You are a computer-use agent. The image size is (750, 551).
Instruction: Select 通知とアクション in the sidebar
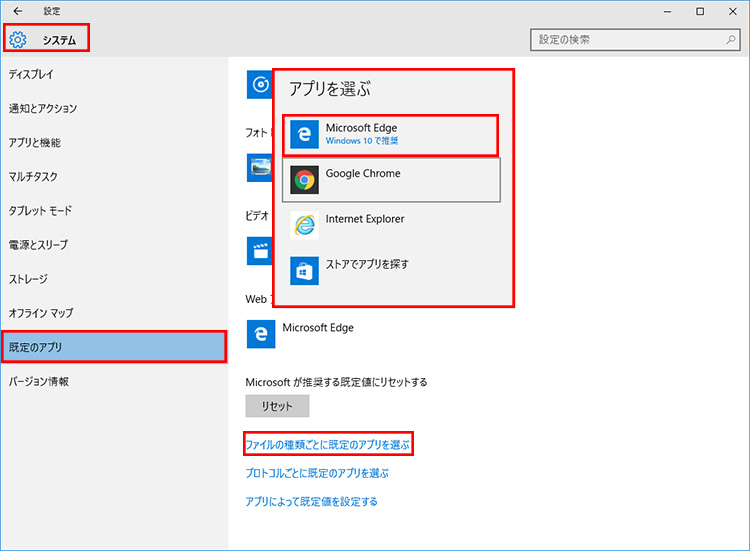[x=43, y=109]
